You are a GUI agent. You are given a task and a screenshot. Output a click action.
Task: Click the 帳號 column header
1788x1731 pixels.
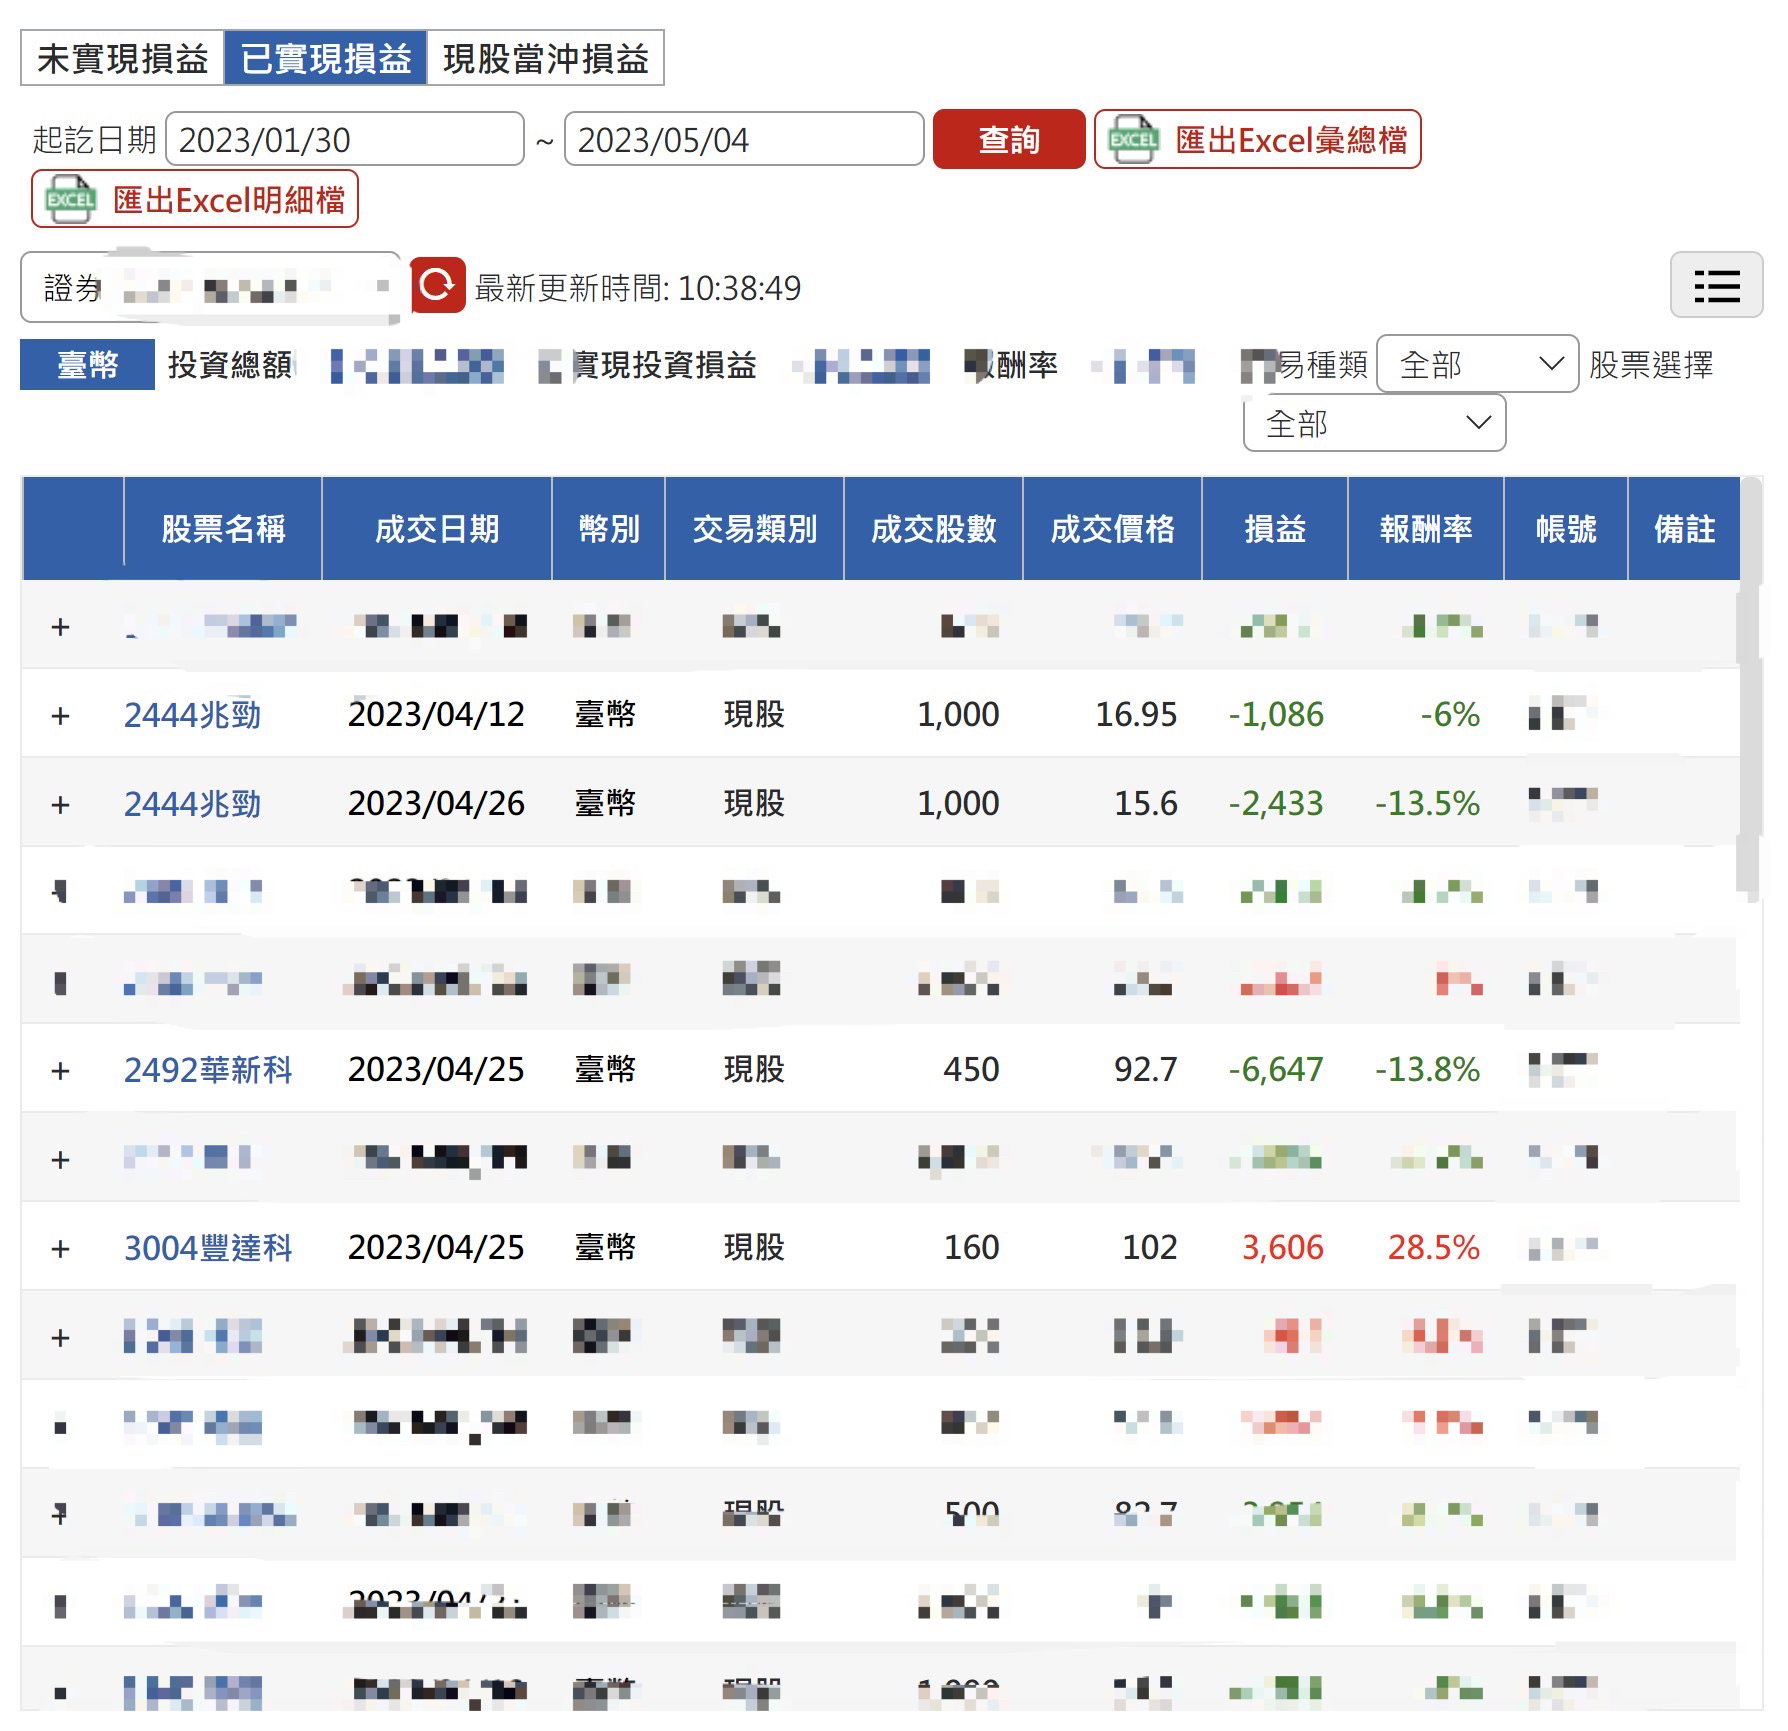click(1566, 529)
